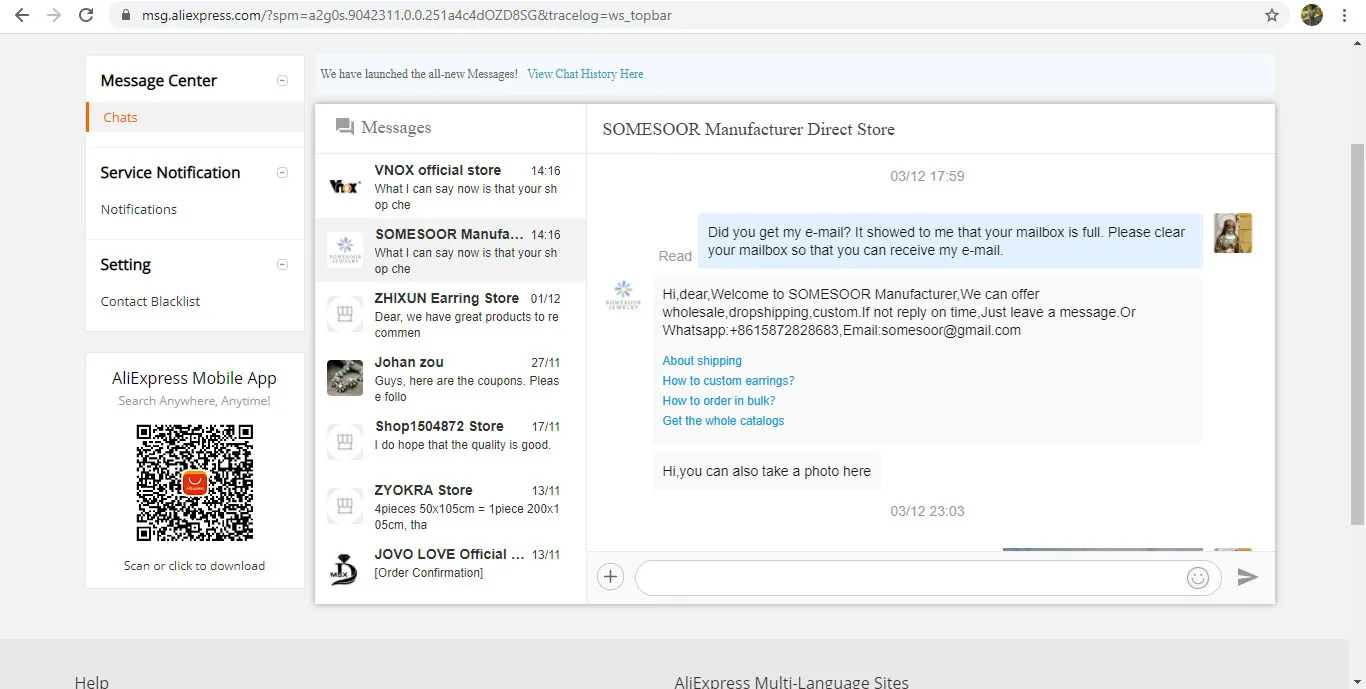Collapse the Setting section
The width and height of the screenshot is (1366, 689).
click(282, 265)
